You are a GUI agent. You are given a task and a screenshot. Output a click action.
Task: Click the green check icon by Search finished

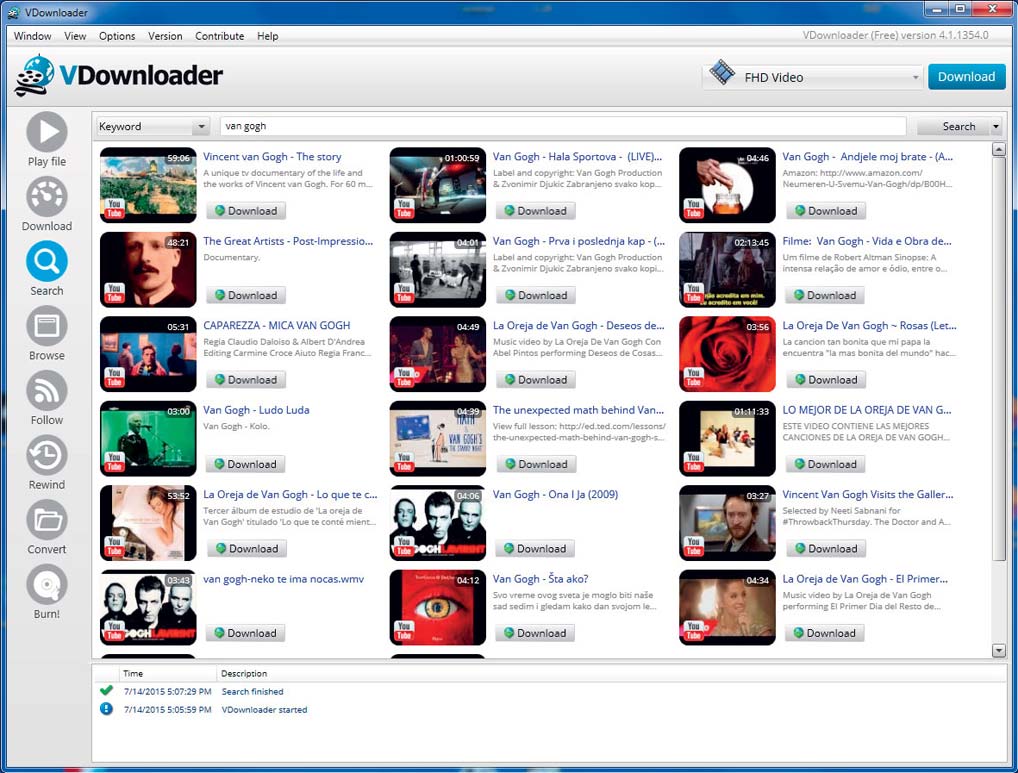pos(106,691)
